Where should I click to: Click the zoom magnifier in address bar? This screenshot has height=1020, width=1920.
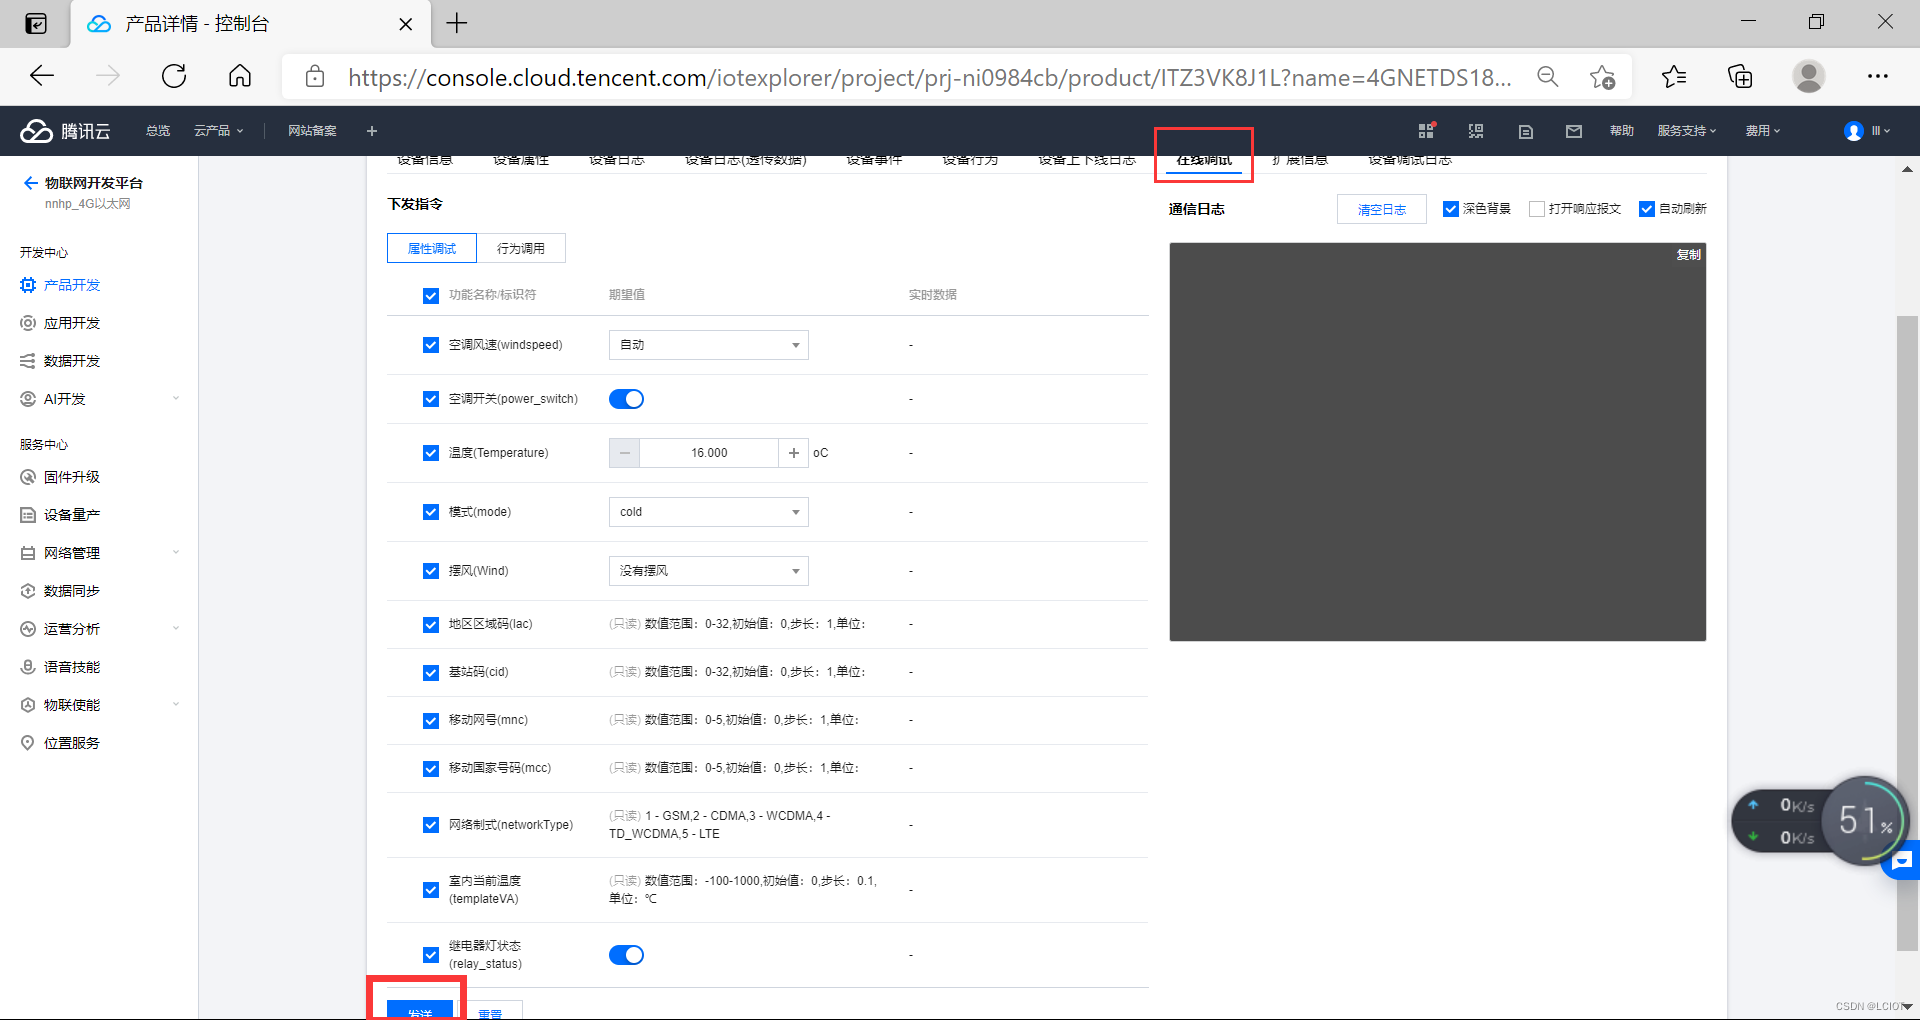point(1547,77)
